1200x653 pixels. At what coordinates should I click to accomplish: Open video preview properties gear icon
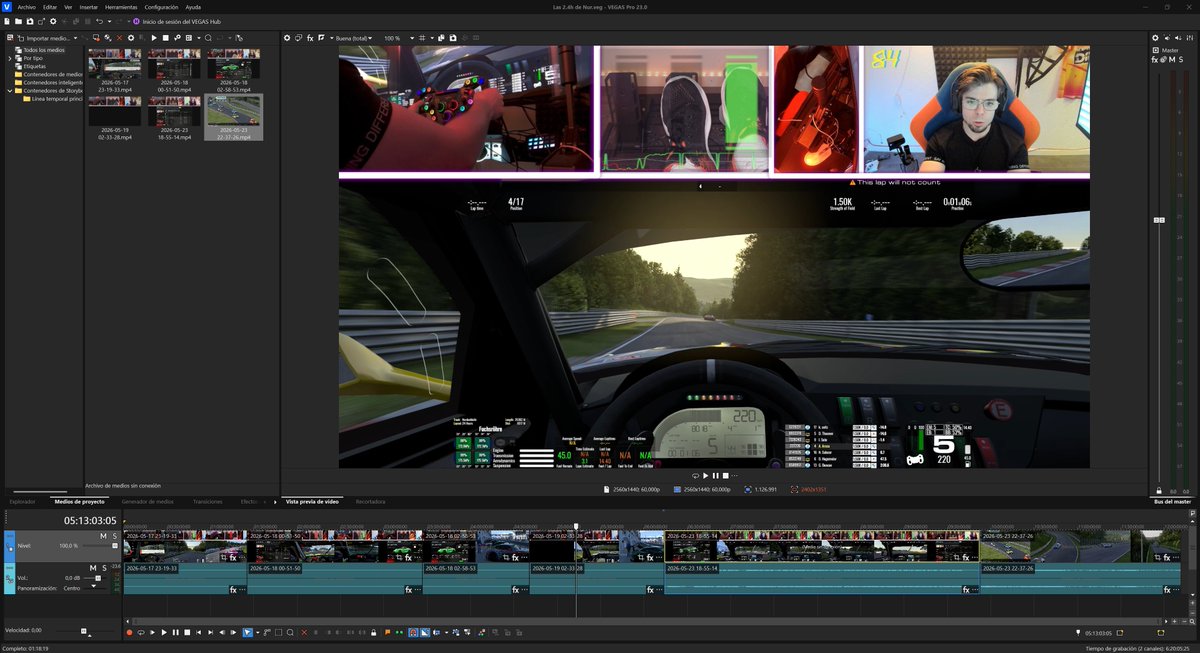click(287, 38)
